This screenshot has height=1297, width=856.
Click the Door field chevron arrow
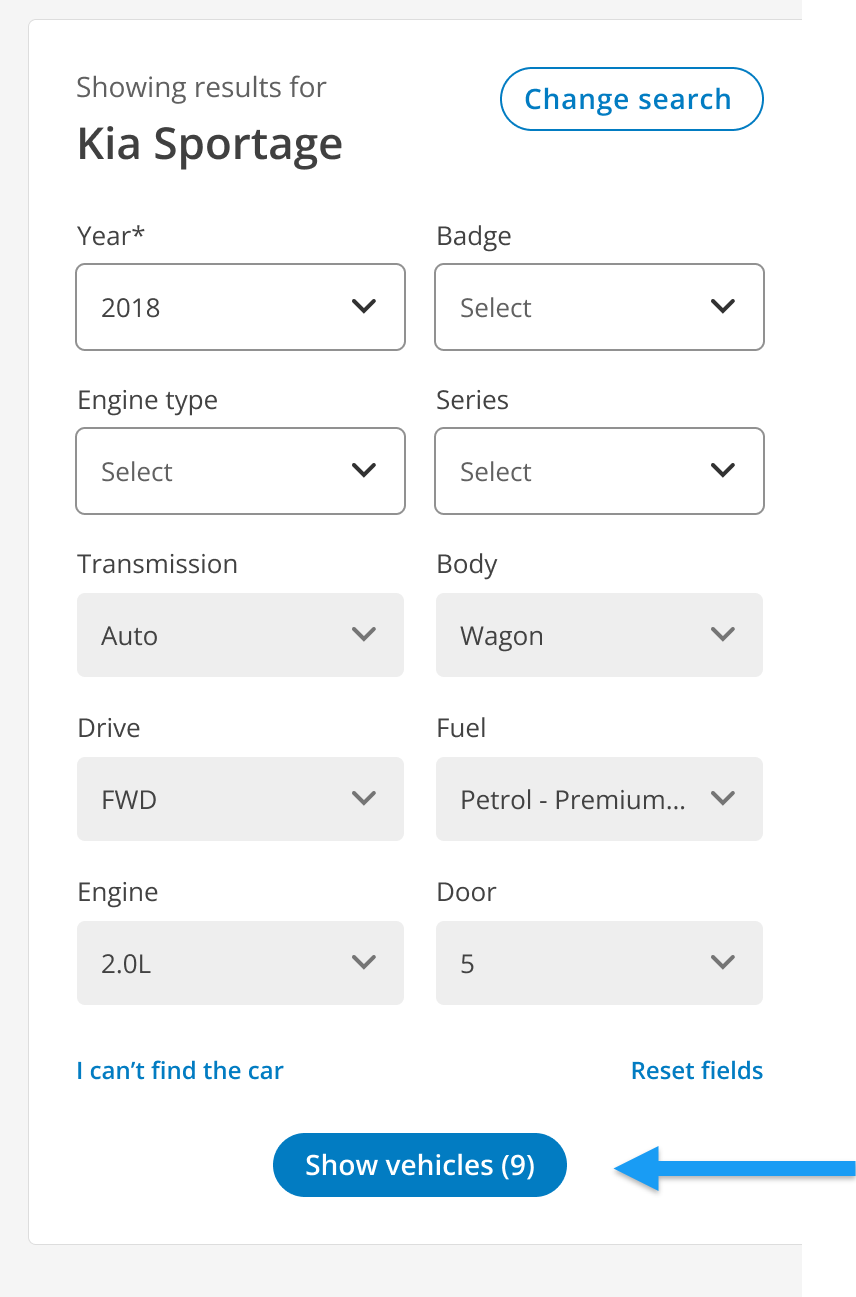point(723,962)
